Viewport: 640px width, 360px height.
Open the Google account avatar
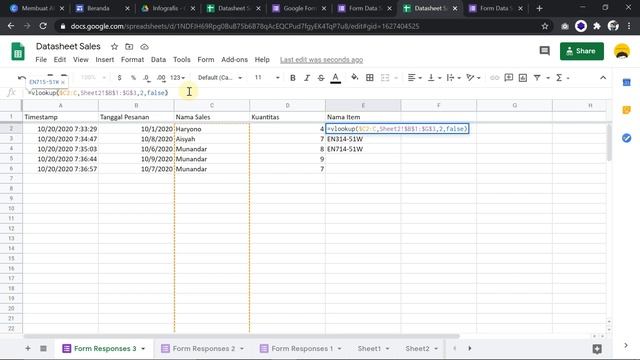click(622, 51)
